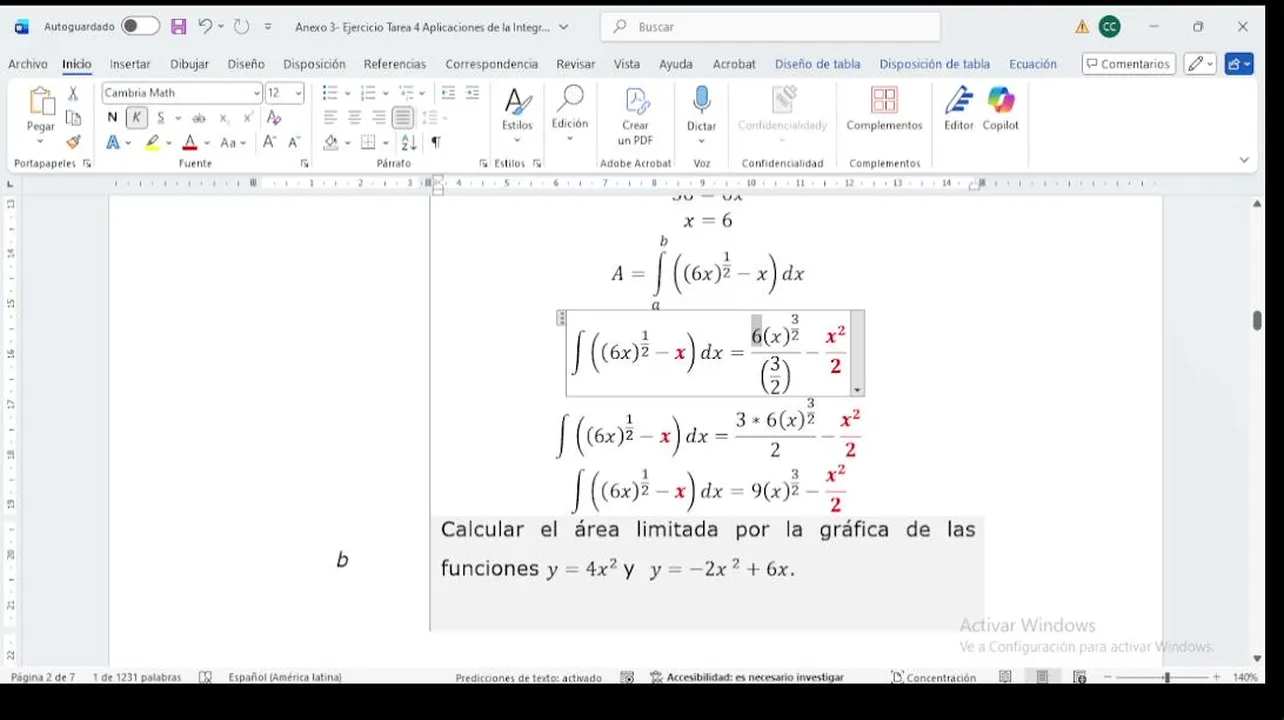This screenshot has width=1284, height=720.
Task: Open the Editor tool
Action: (958, 100)
